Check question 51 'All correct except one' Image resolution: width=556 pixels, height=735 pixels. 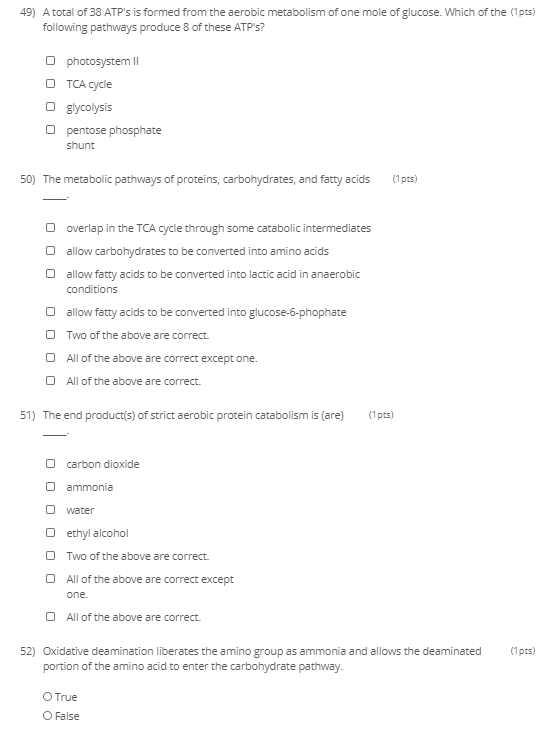pos(50,578)
